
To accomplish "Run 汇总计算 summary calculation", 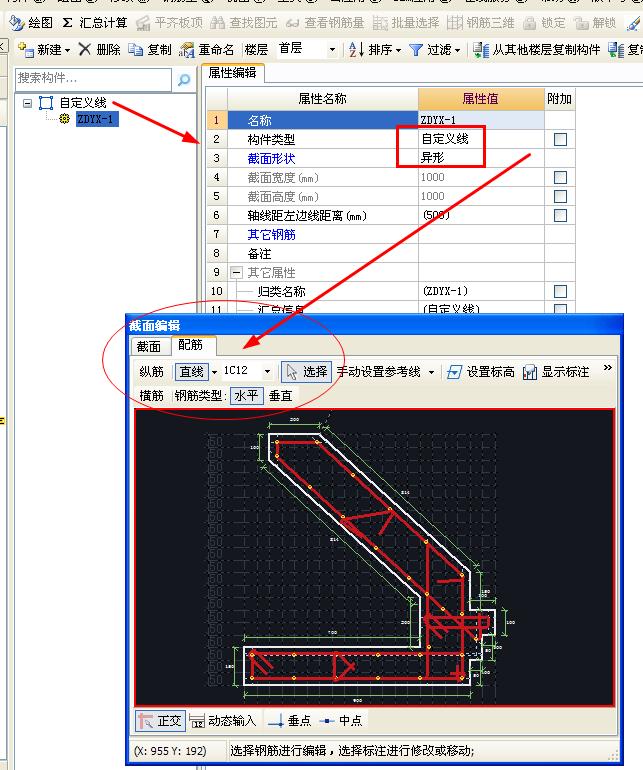I will [x=94, y=23].
